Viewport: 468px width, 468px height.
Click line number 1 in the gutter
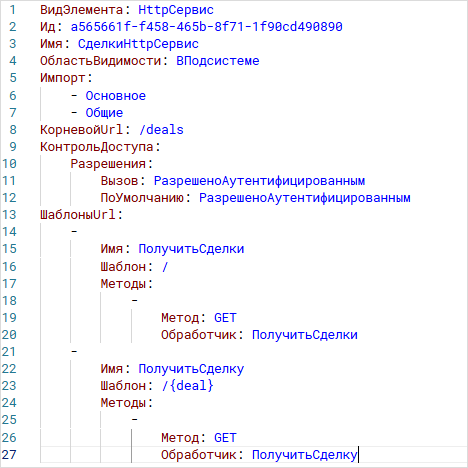pos(13,10)
